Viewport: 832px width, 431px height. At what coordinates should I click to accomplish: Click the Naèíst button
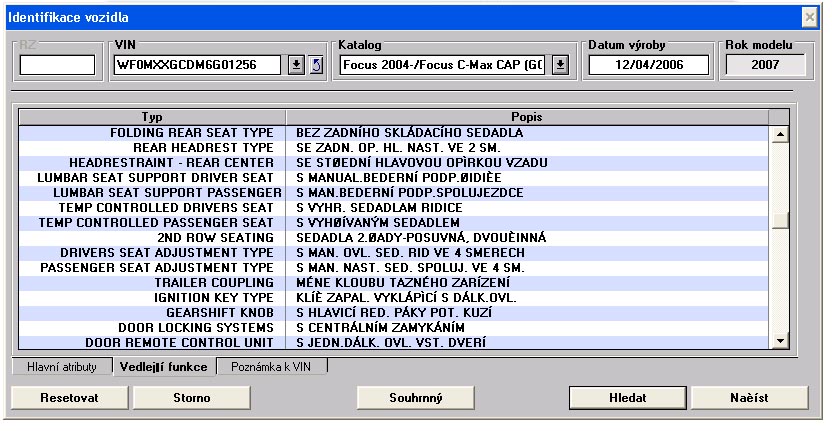point(749,397)
